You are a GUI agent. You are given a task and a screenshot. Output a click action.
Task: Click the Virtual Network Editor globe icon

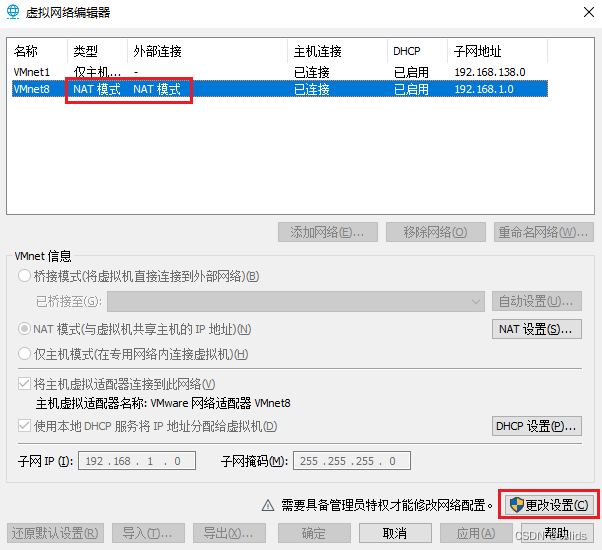(x=13, y=12)
